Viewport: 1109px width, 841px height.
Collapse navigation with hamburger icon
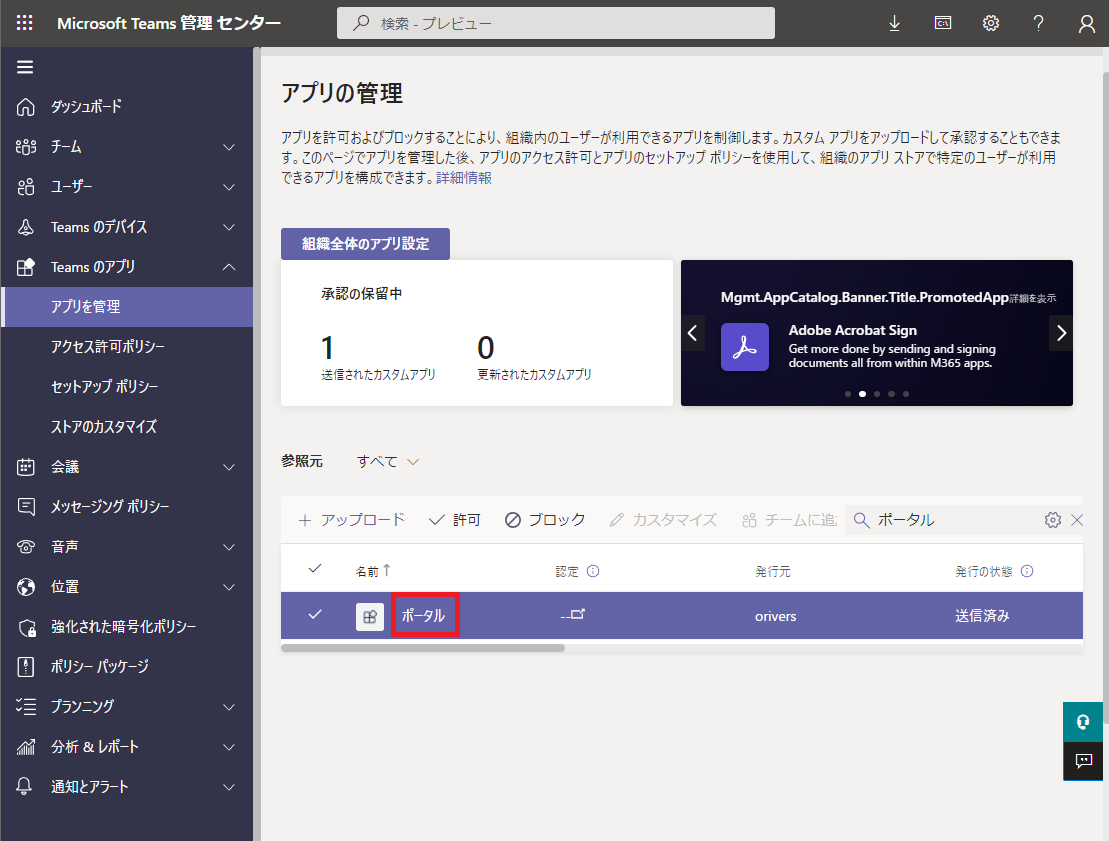click(x=25, y=67)
